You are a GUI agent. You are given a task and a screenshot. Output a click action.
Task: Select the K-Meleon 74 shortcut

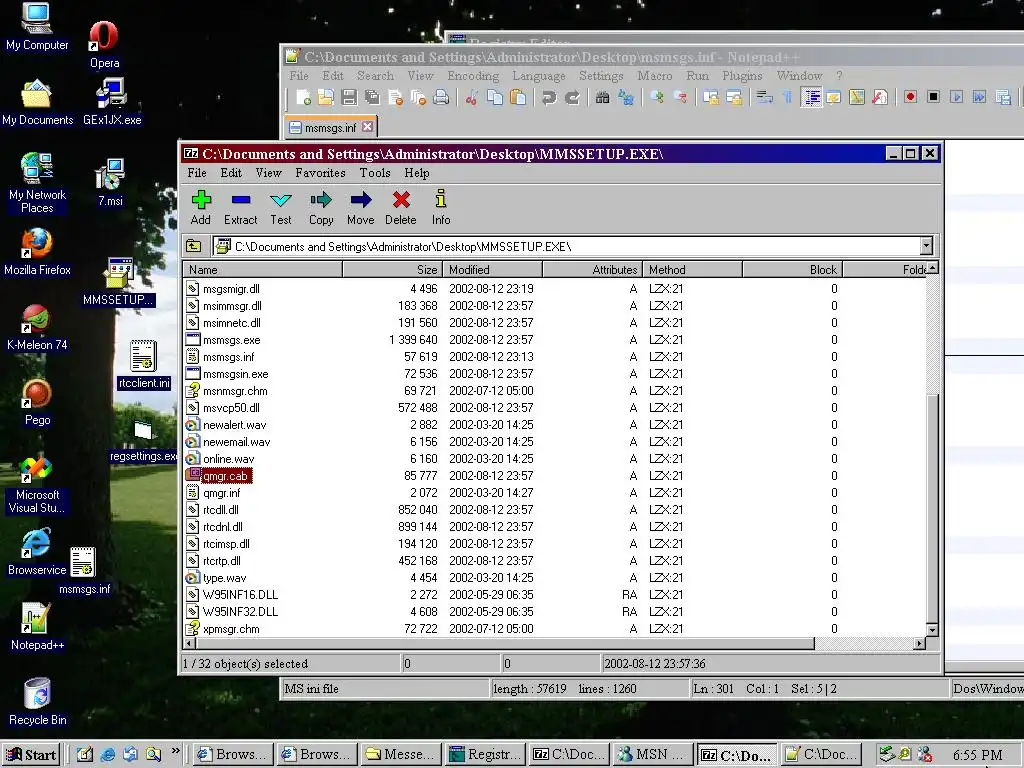pyautogui.click(x=37, y=328)
